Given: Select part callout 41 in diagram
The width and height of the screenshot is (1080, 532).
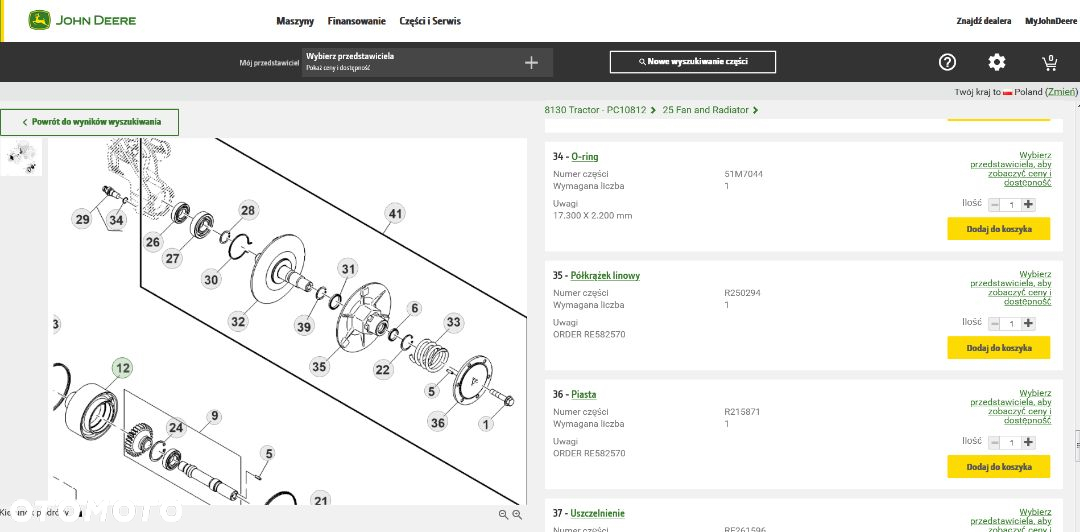Looking at the screenshot, I should pos(395,214).
